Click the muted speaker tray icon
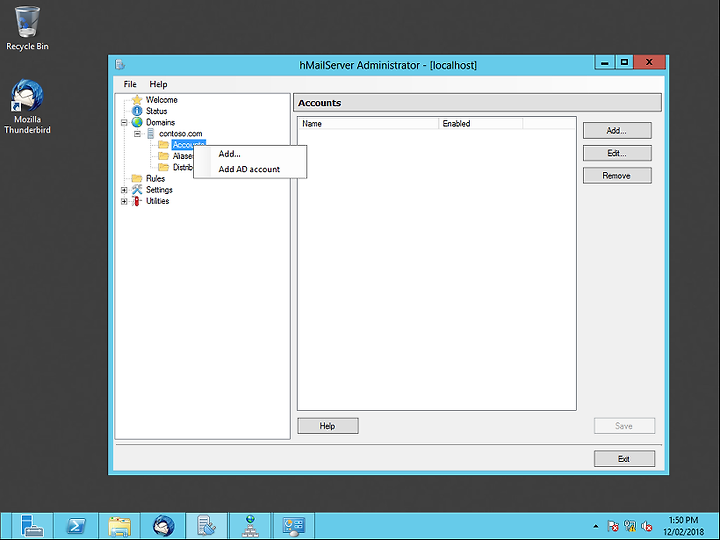Viewport: 720px width, 540px height. [x=647, y=526]
